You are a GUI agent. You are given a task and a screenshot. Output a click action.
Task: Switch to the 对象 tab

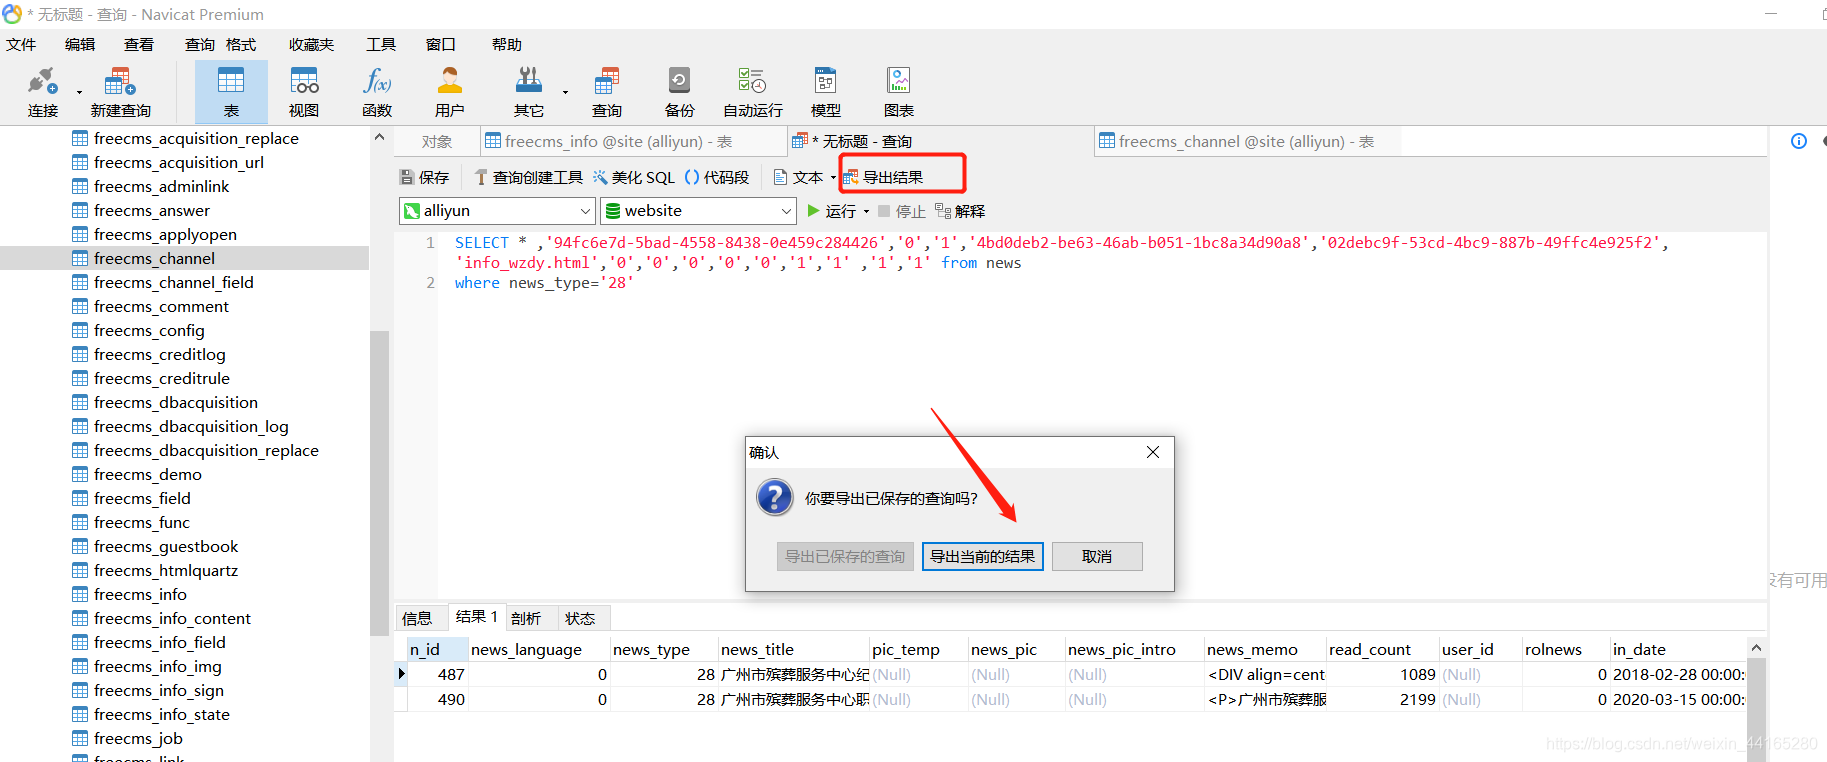(x=437, y=142)
